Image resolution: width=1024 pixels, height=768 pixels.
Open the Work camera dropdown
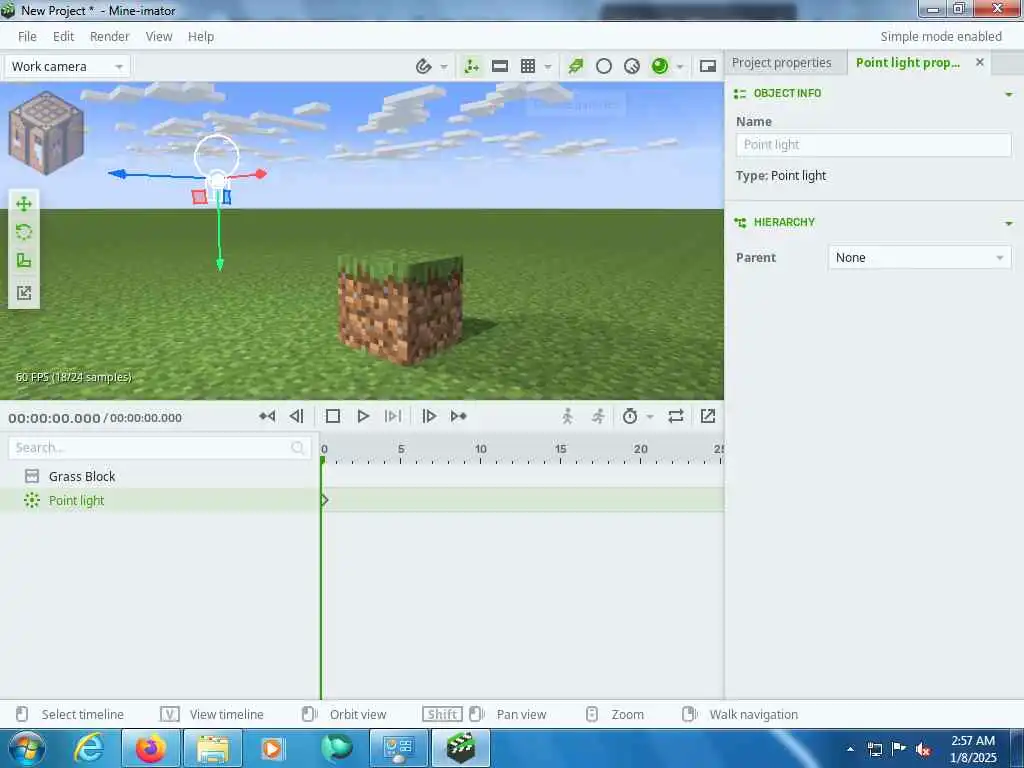tap(67, 66)
